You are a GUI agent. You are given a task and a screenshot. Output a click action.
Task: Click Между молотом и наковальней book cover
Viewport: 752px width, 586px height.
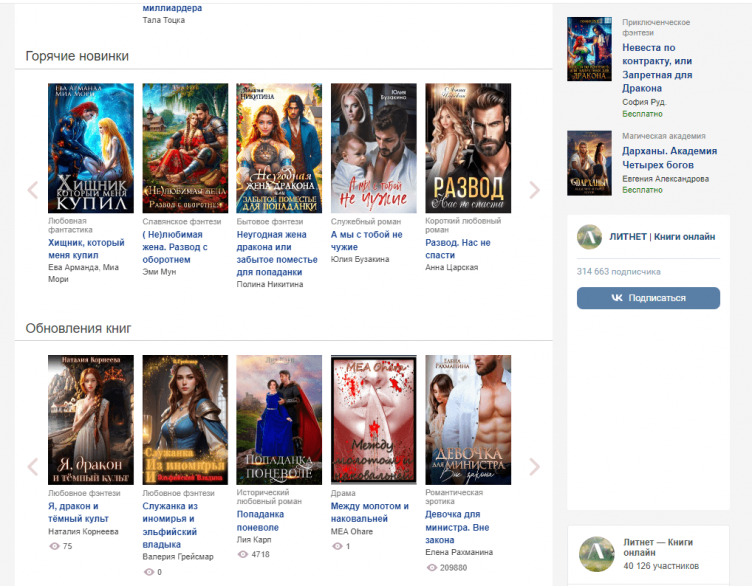(373, 420)
